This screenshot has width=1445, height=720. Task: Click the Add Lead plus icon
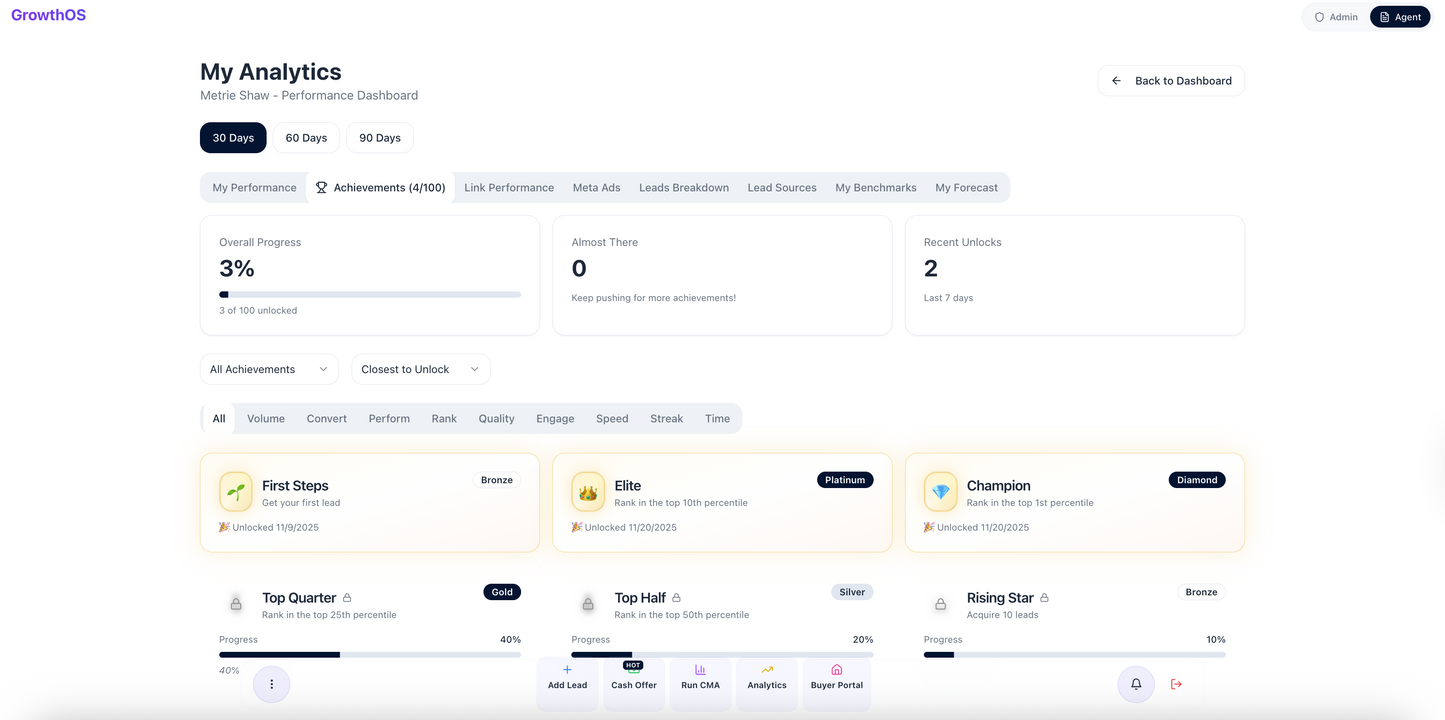(x=567, y=671)
